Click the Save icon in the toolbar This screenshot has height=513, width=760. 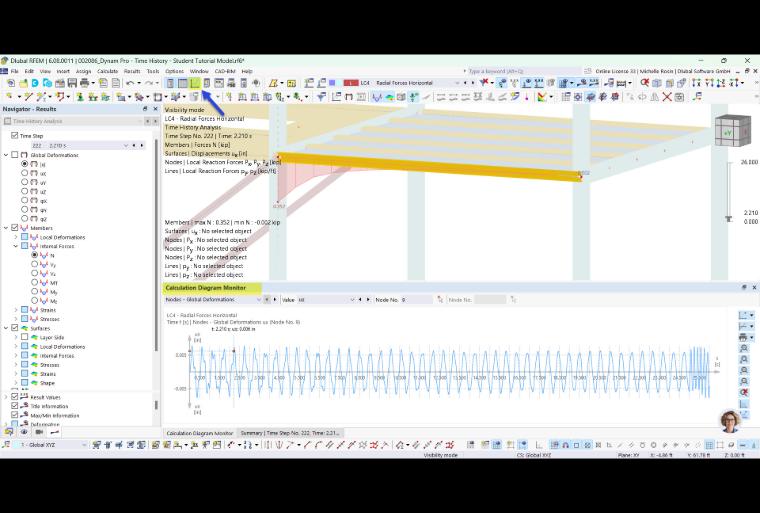pos(72,83)
